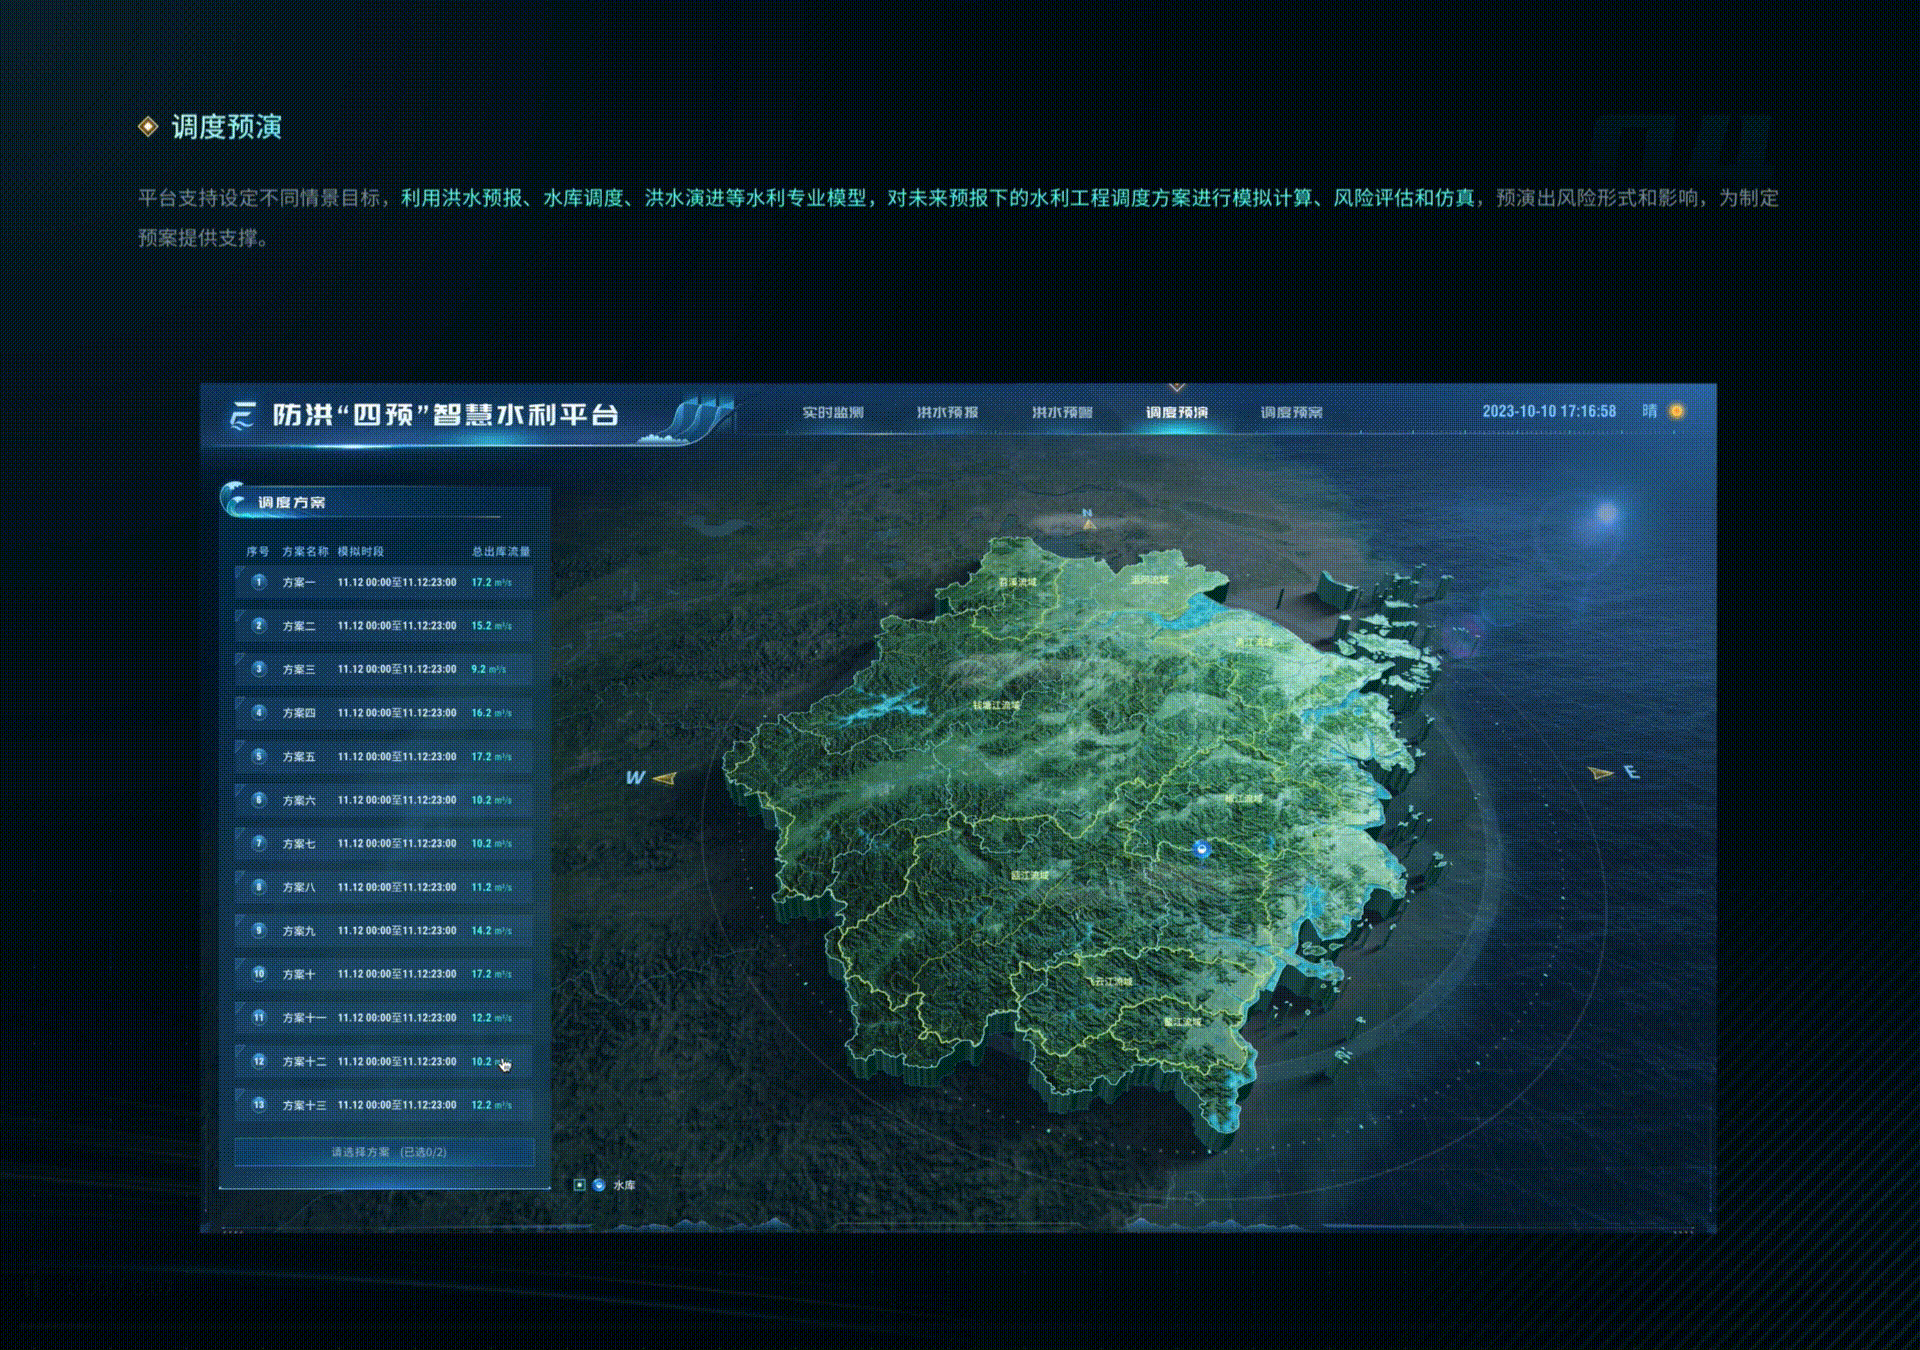Image resolution: width=1920 pixels, height=1350 pixels.
Task: Click the blue reservoir marker on the map
Action: (1202, 849)
